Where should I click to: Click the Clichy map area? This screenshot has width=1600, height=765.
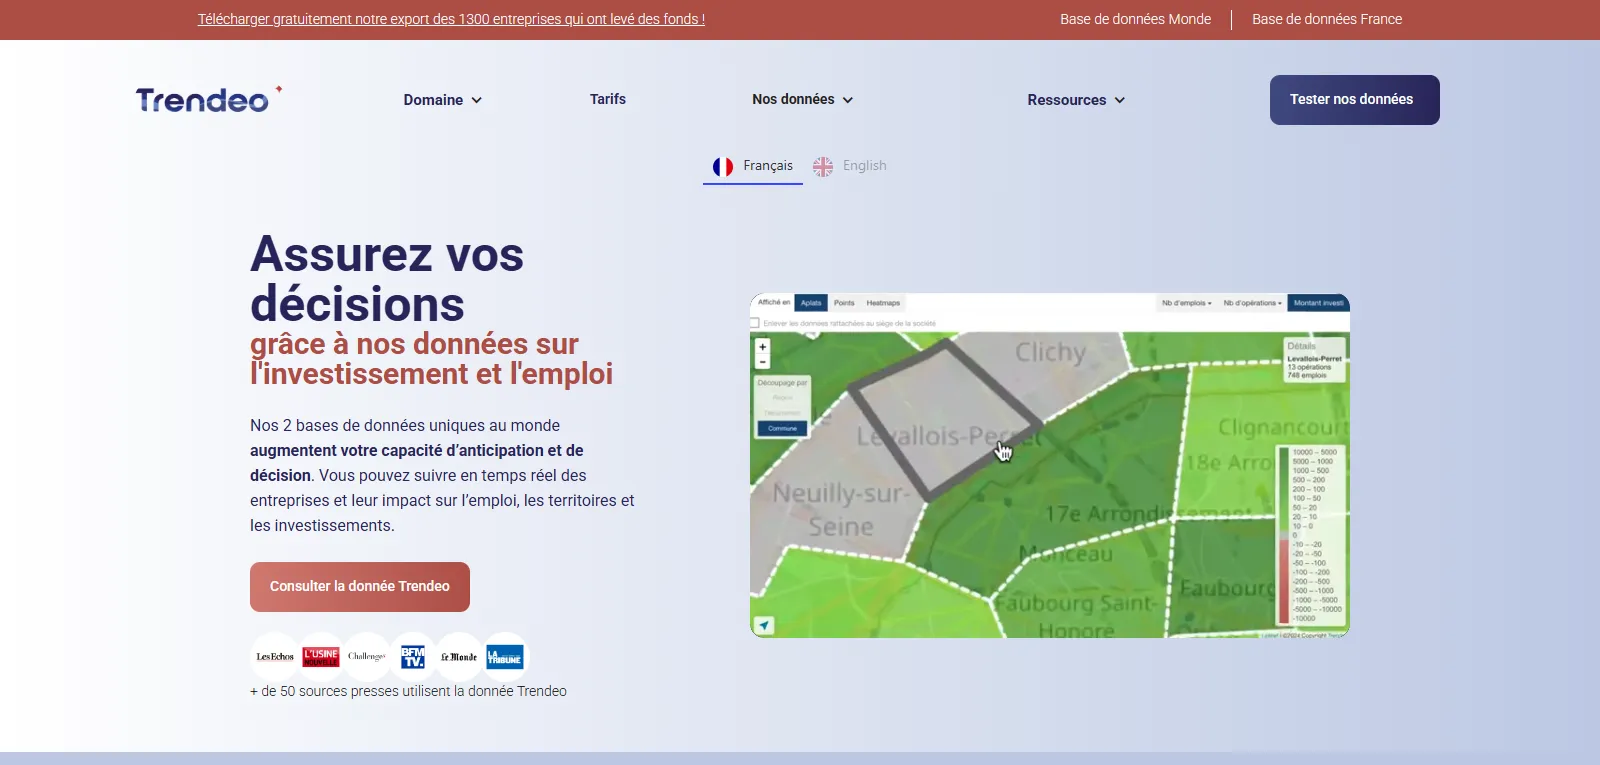pyautogui.click(x=1050, y=352)
